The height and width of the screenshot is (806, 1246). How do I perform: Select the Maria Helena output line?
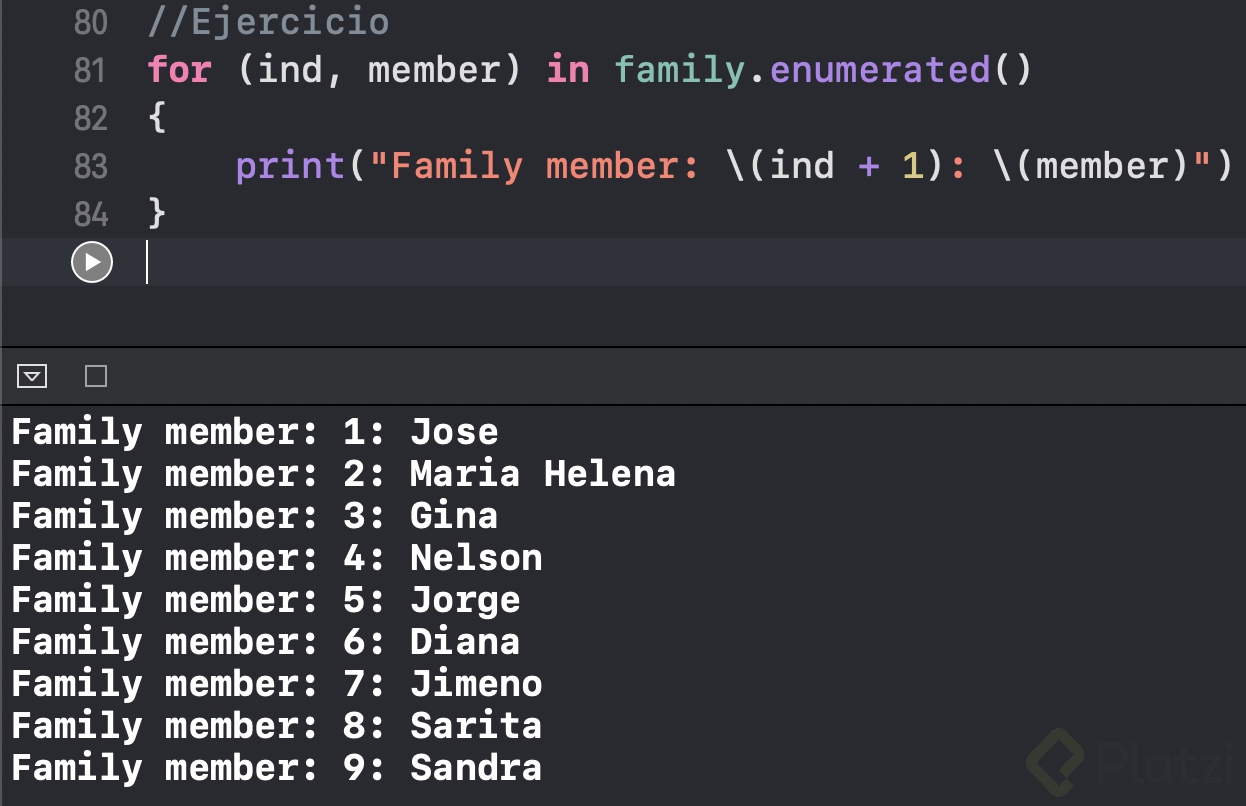[343, 474]
